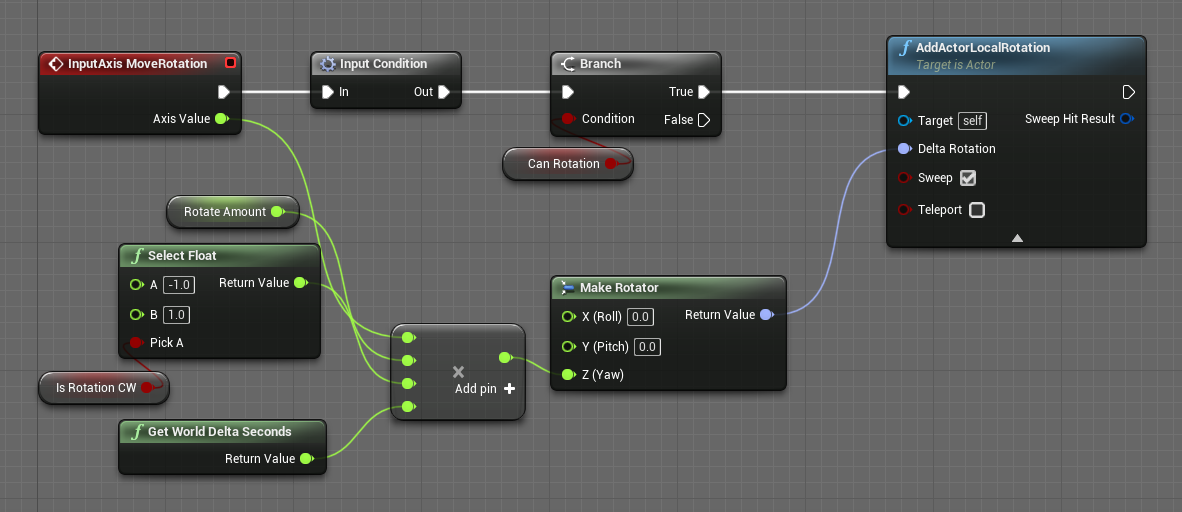
Task: Click the Branch node icon in header
Action: click(568, 64)
